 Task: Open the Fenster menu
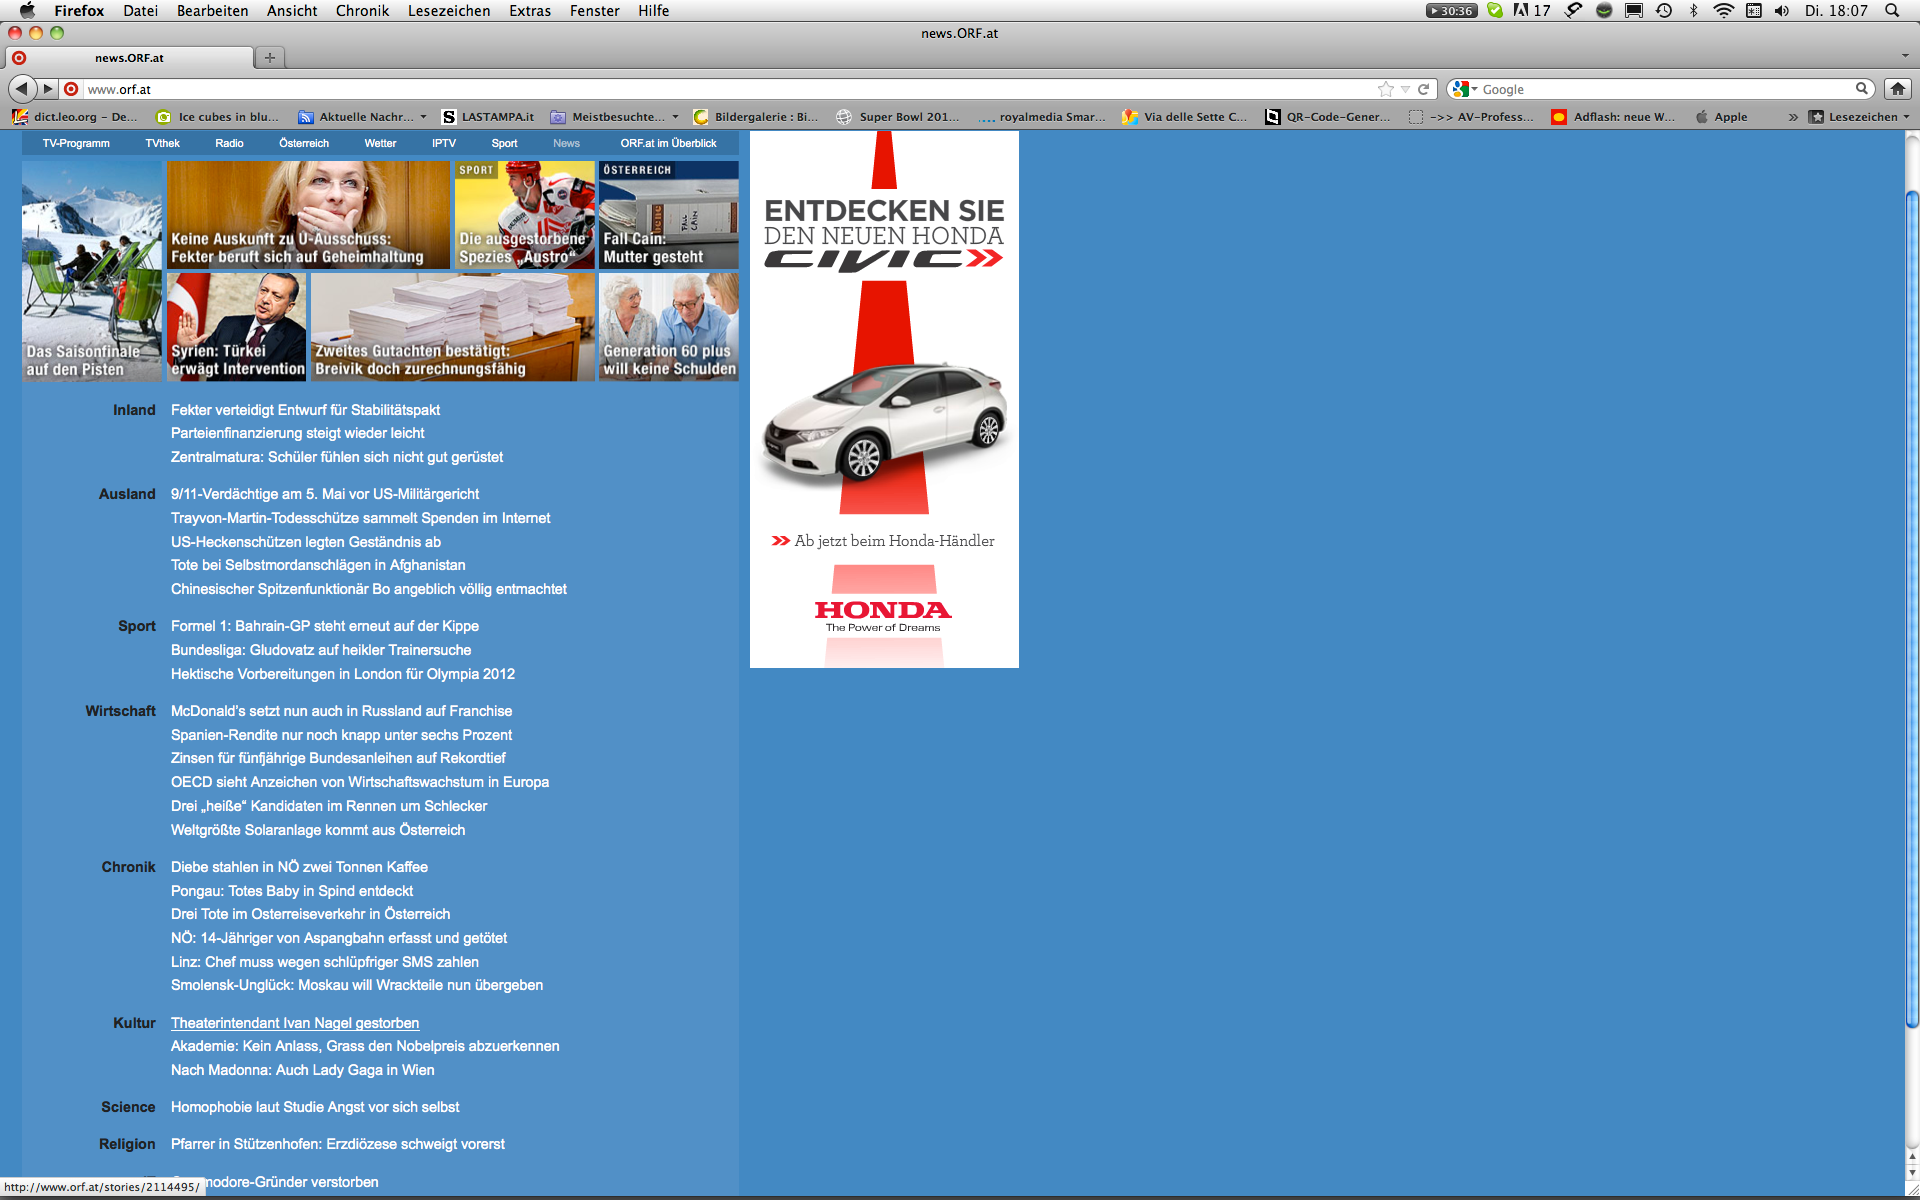594,10
